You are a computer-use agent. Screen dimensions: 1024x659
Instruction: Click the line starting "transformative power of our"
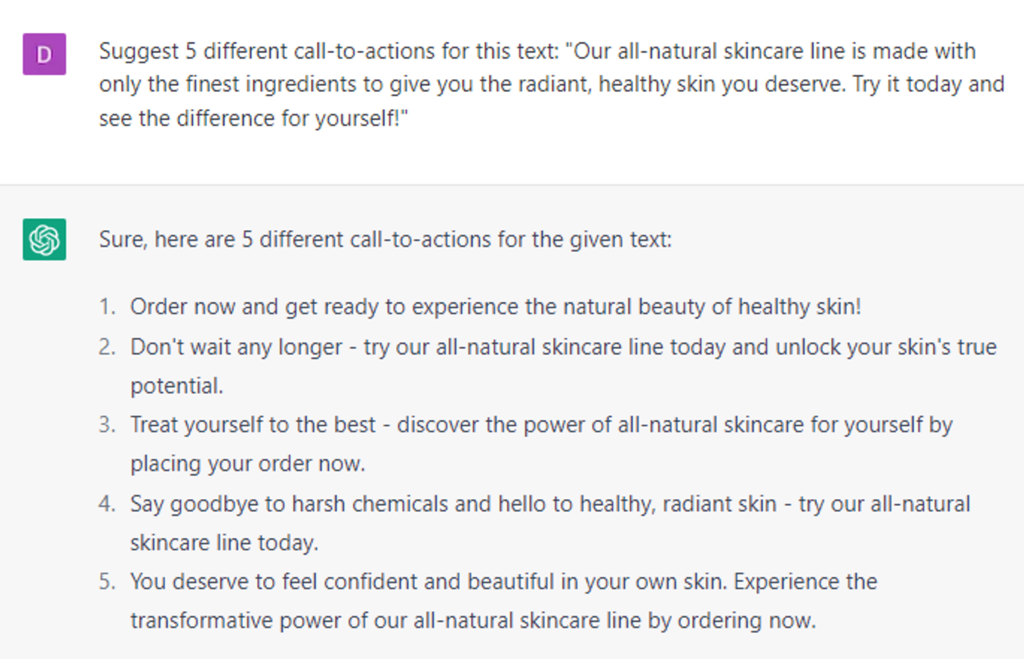473,620
